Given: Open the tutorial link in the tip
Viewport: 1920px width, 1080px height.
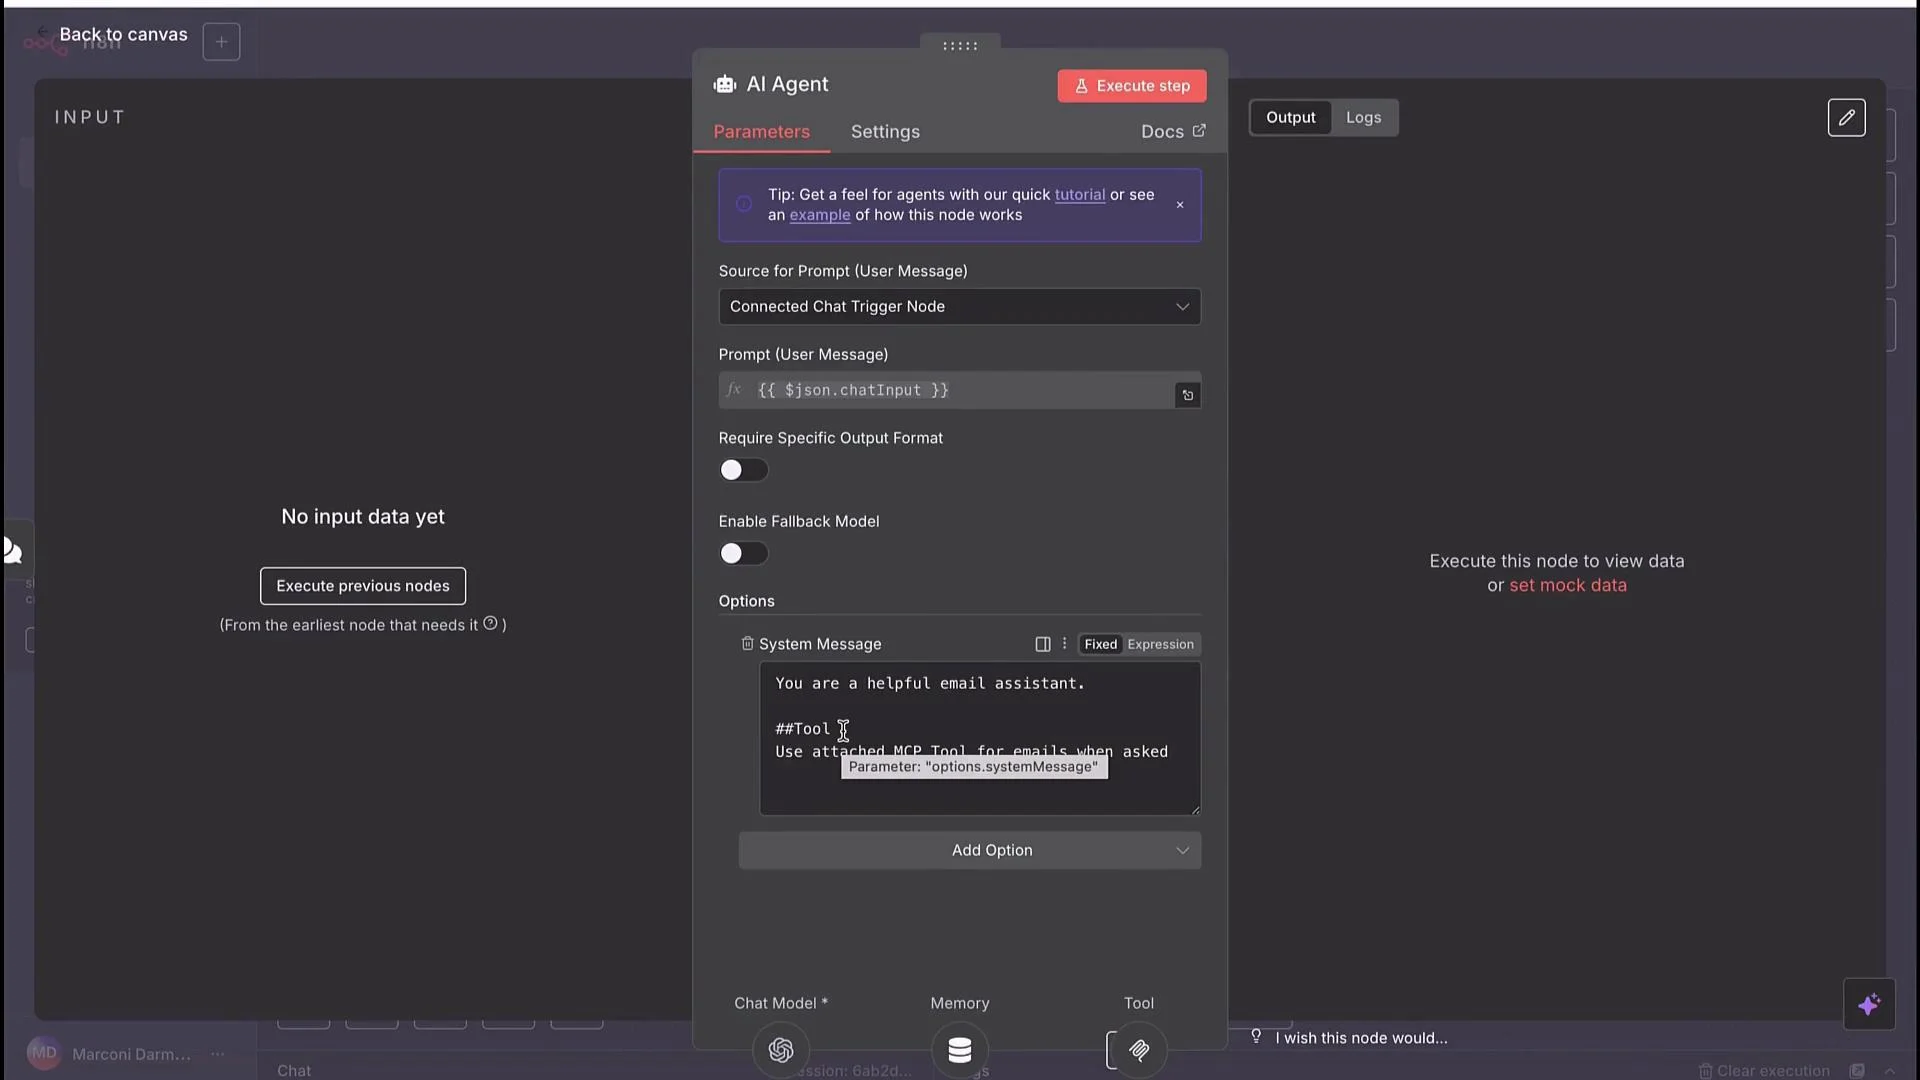Looking at the screenshot, I should [x=1079, y=195].
